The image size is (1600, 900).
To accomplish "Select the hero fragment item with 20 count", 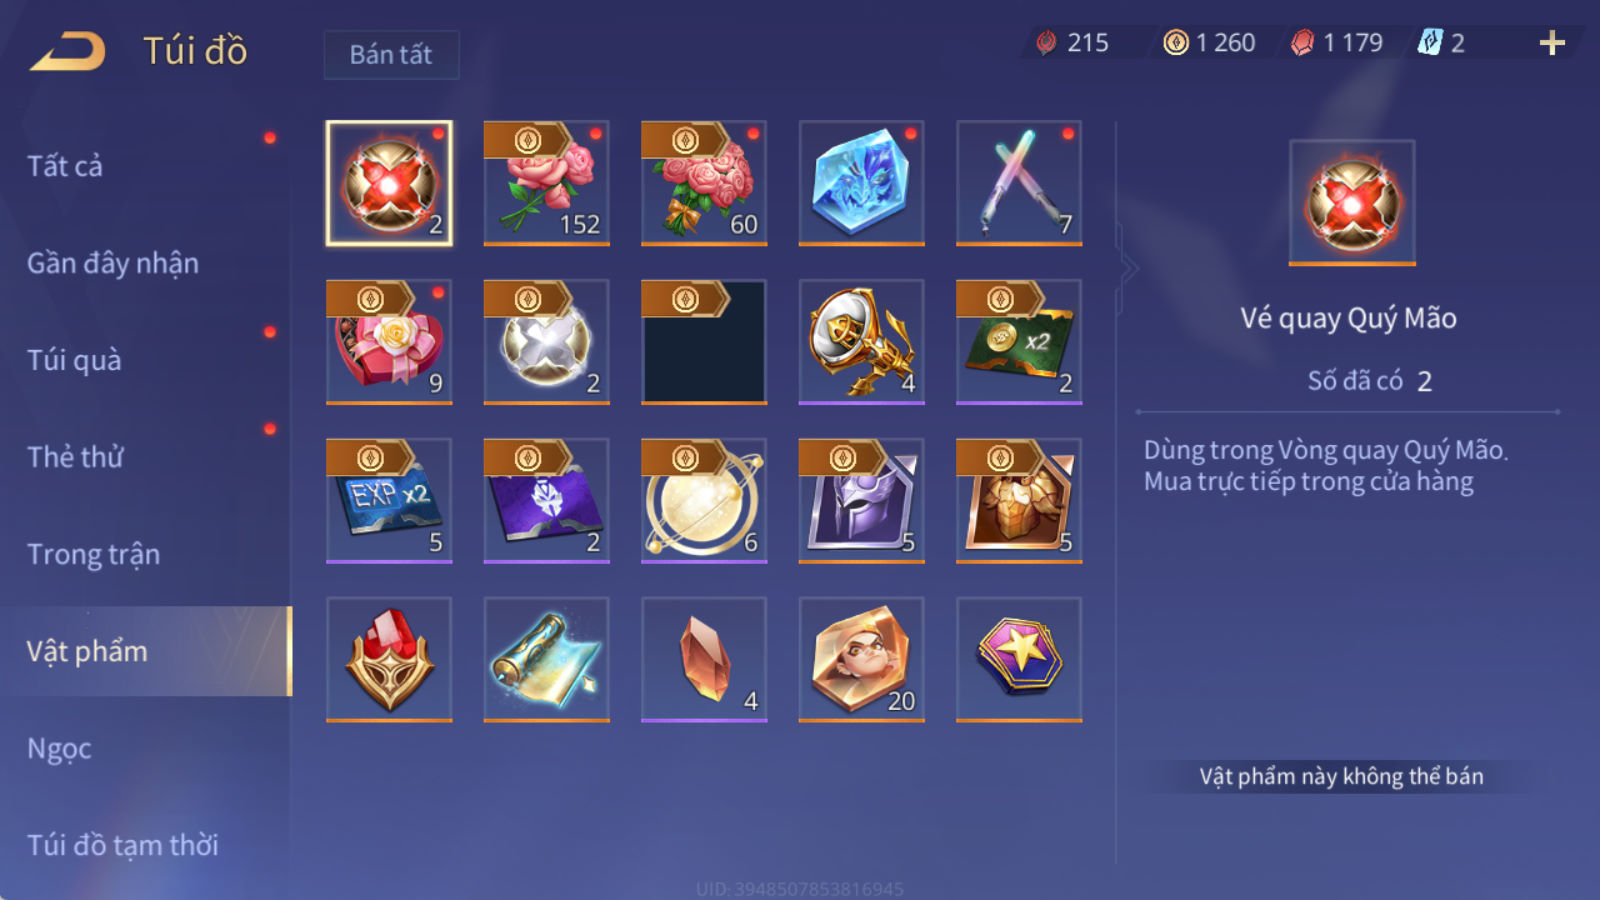I will (x=861, y=660).
